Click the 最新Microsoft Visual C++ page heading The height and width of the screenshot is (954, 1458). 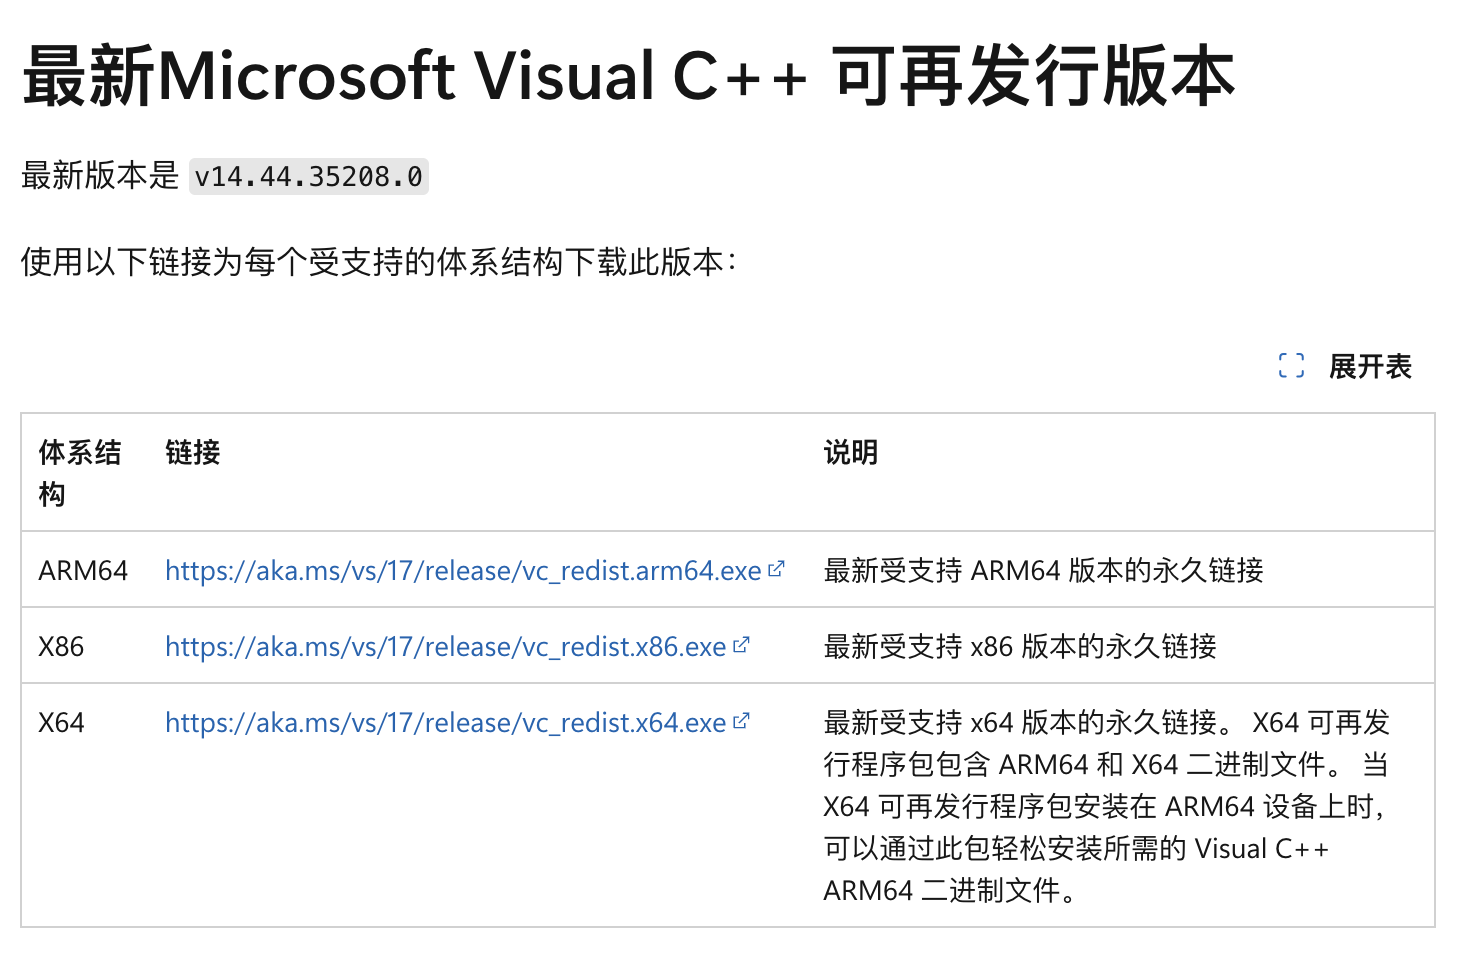coord(628,77)
